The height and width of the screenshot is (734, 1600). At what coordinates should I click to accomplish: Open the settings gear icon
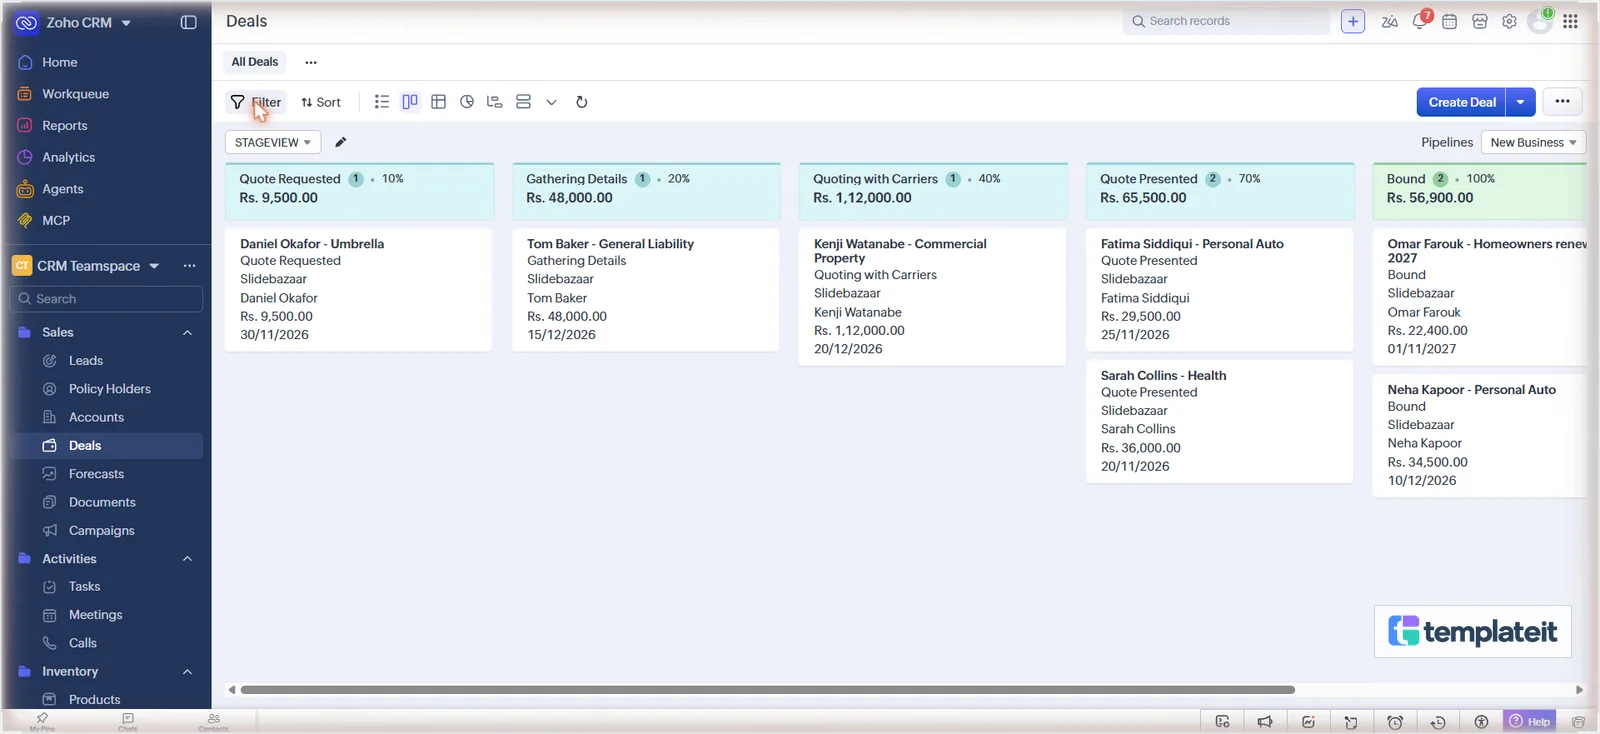[1509, 21]
